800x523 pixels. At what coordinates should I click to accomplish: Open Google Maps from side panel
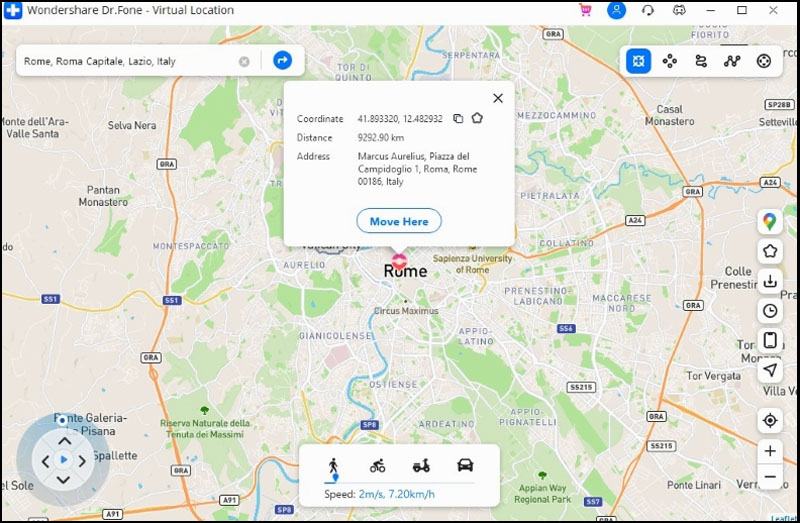pyautogui.click(x=769, y=221)
